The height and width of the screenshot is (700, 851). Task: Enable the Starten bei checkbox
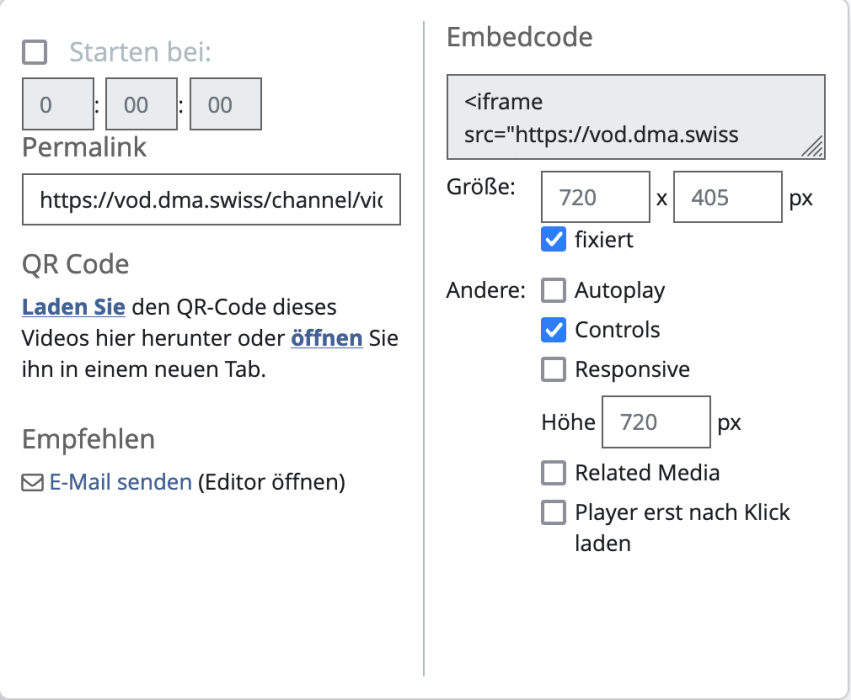(35, 52)
